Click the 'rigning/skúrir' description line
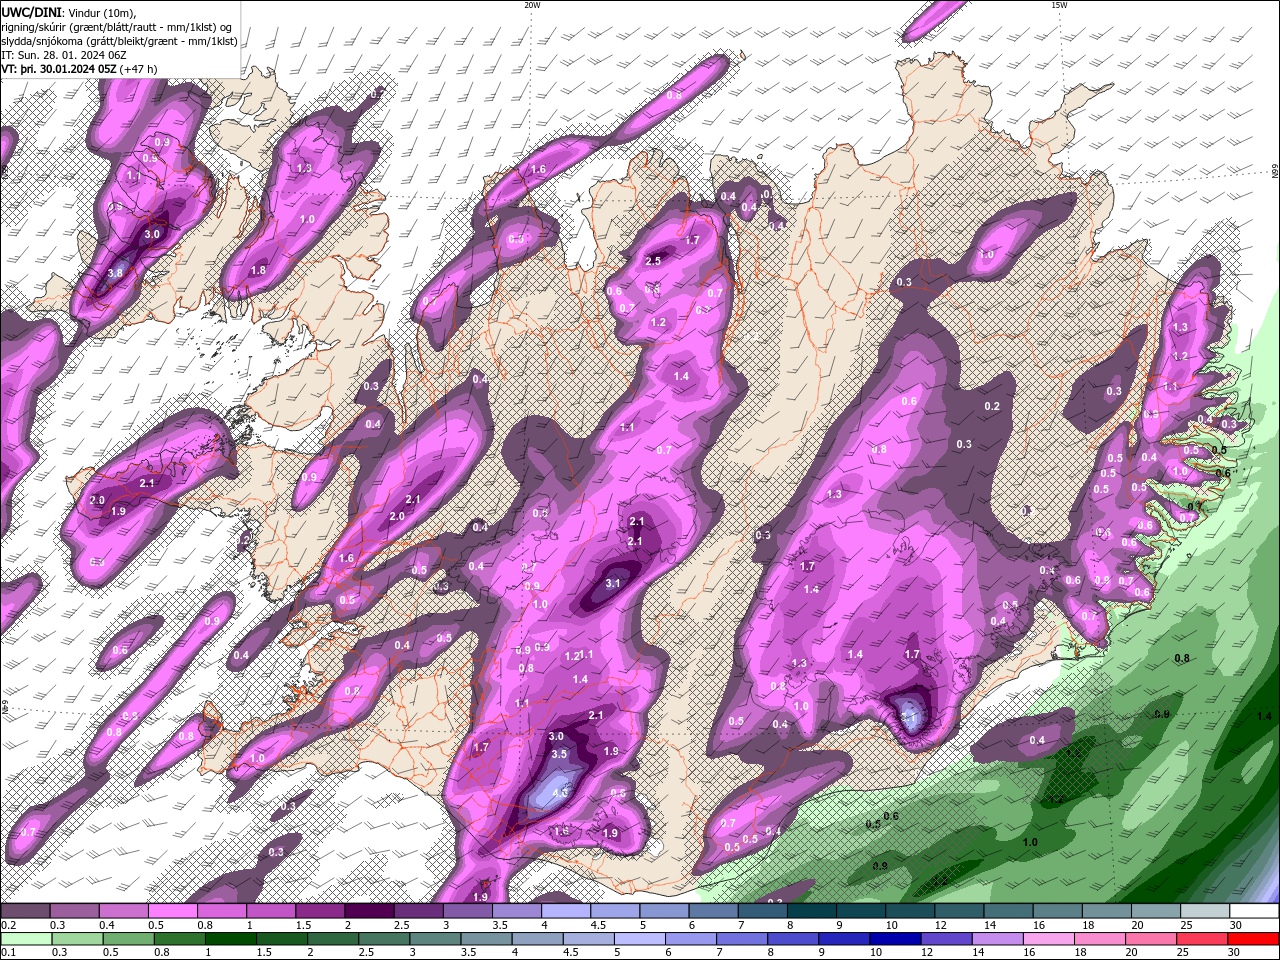The width and height of the screenshot is (1280, 960). coord(117,26)
